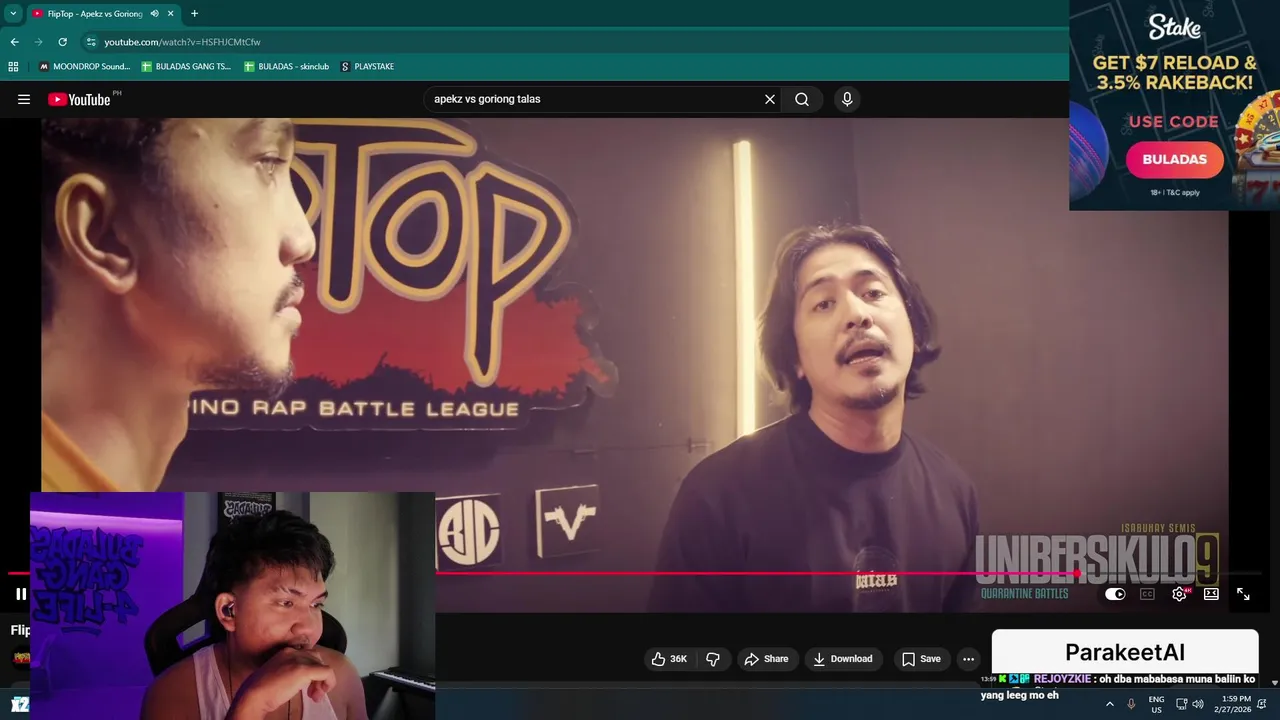Screen dimensions: 1280x720
Task: Click the BULADAS code button in Stake ad
Action: tap(1175, 159)
